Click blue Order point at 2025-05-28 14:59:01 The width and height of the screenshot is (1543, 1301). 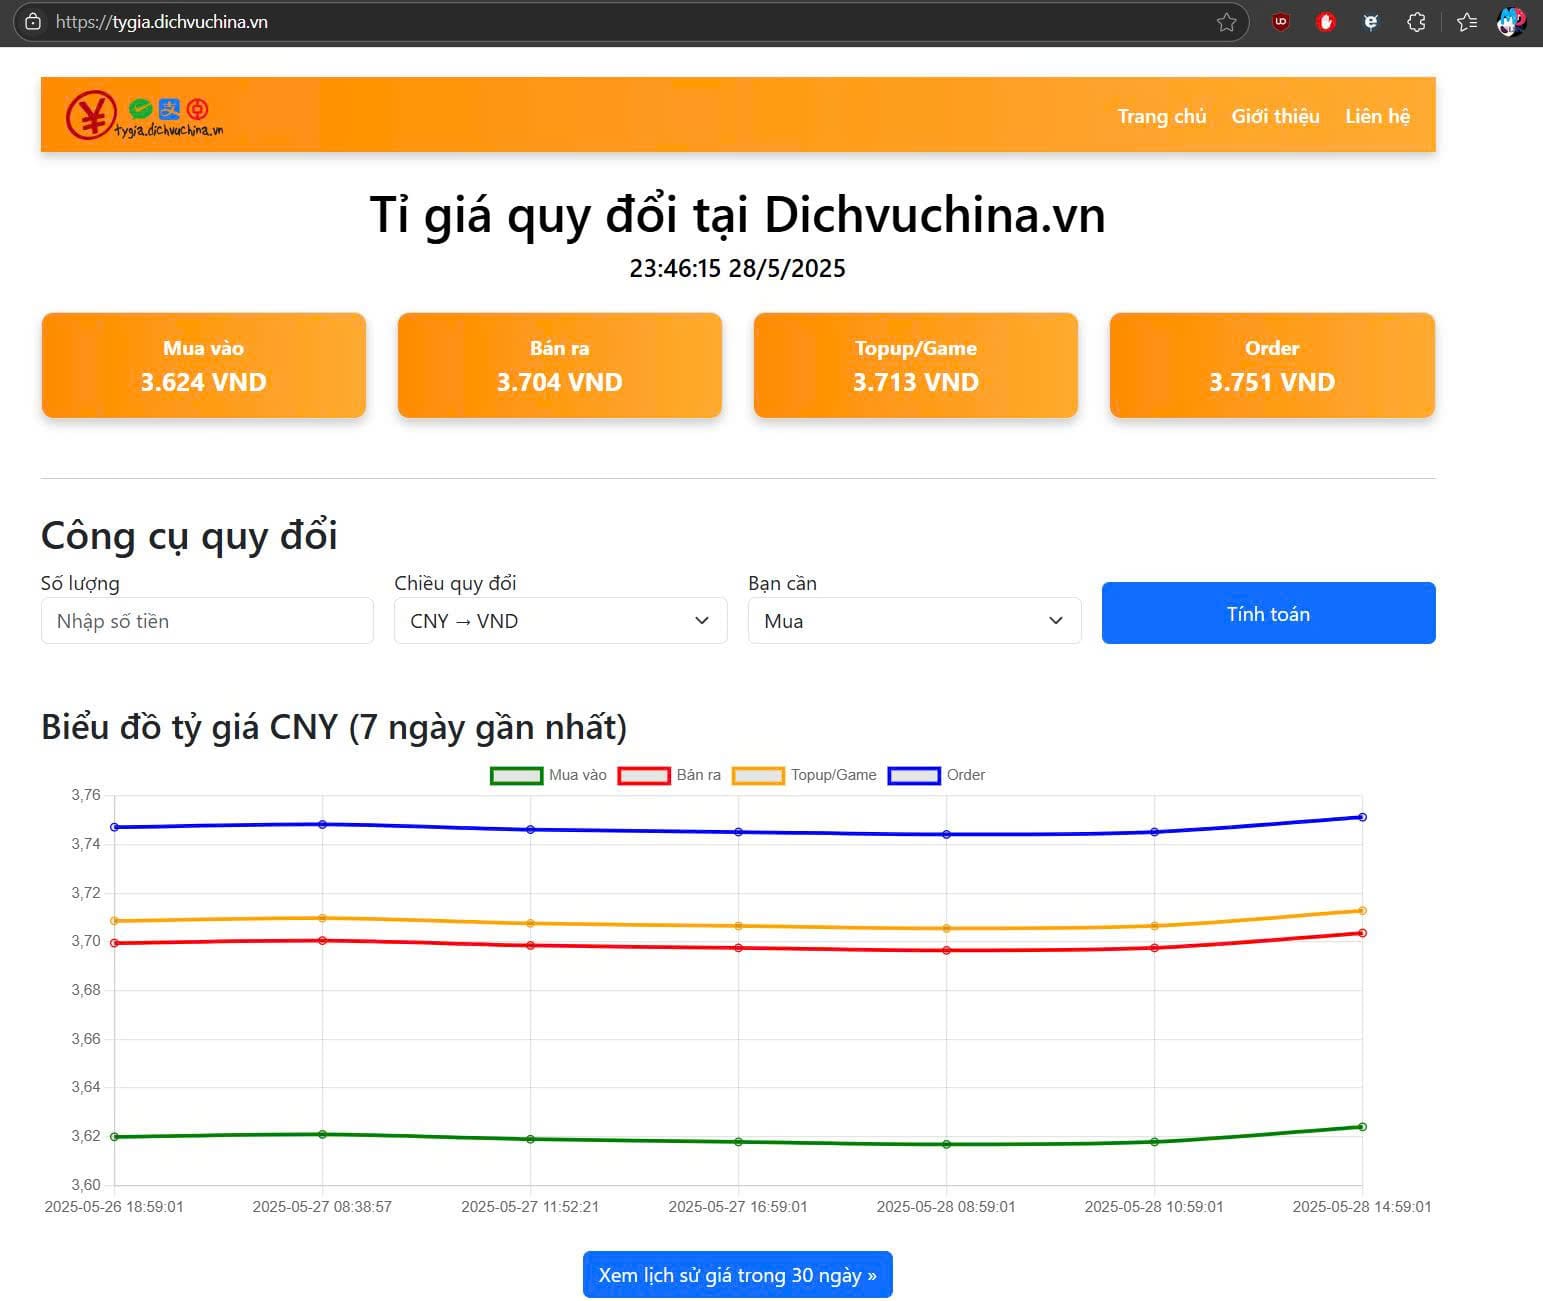coord(1362,817)
